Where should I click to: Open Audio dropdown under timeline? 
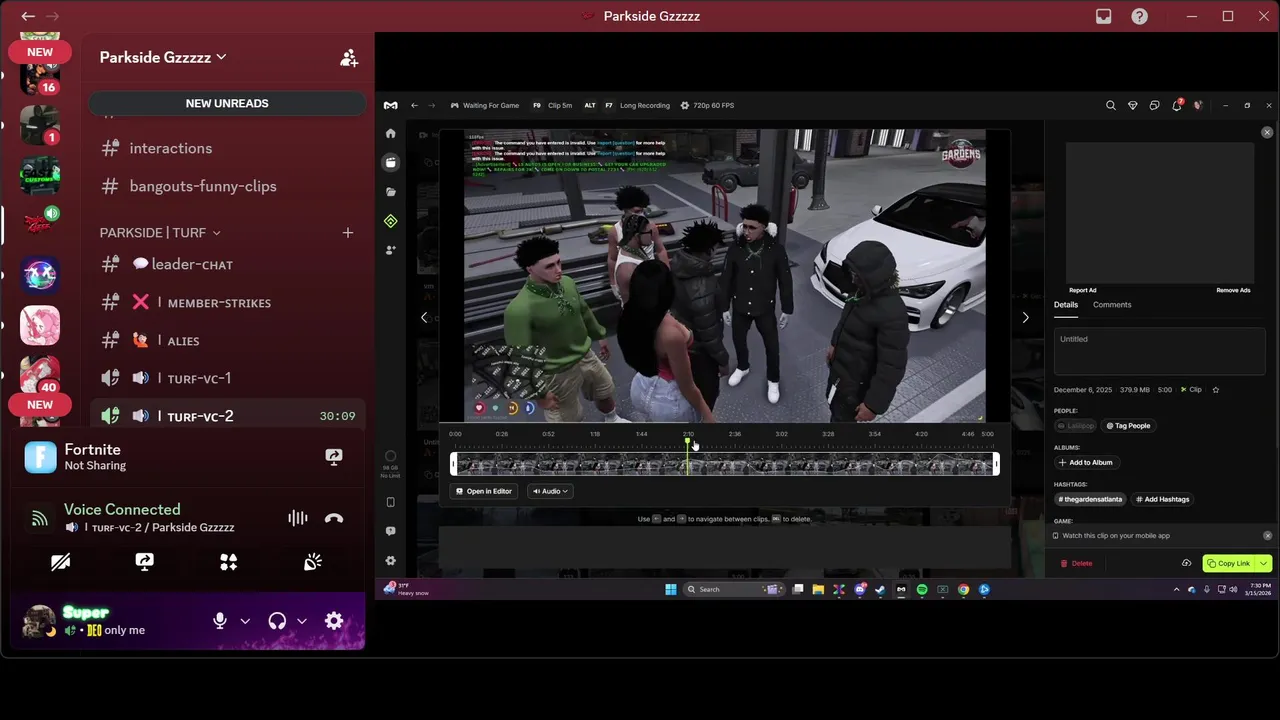pos(550,491)
